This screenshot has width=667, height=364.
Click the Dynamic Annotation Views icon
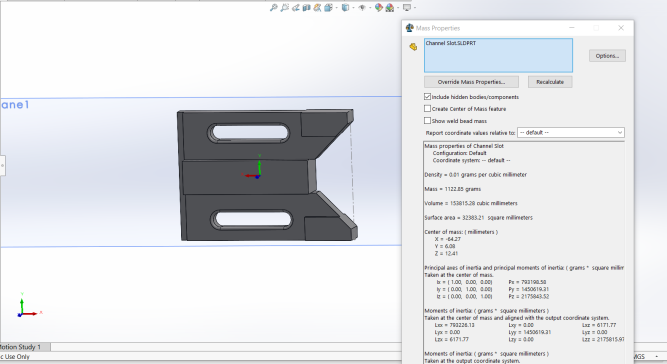[x=317, y=8]
